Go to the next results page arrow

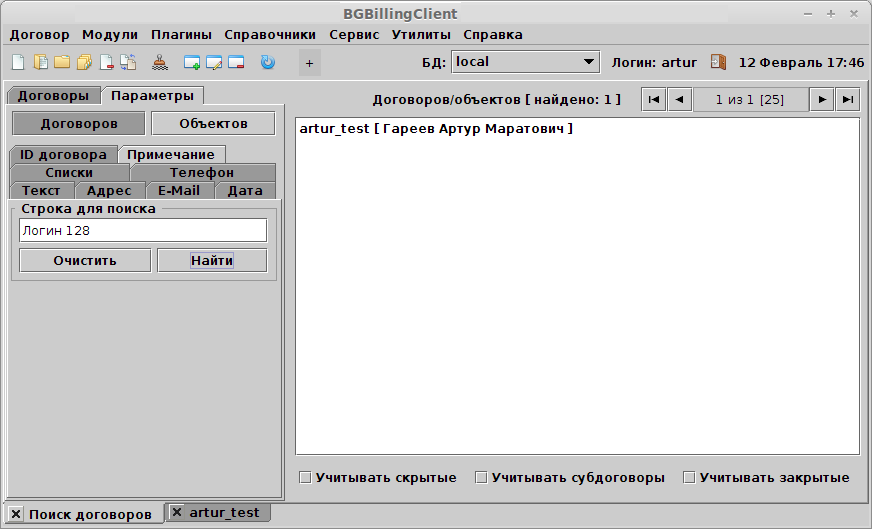822,99
